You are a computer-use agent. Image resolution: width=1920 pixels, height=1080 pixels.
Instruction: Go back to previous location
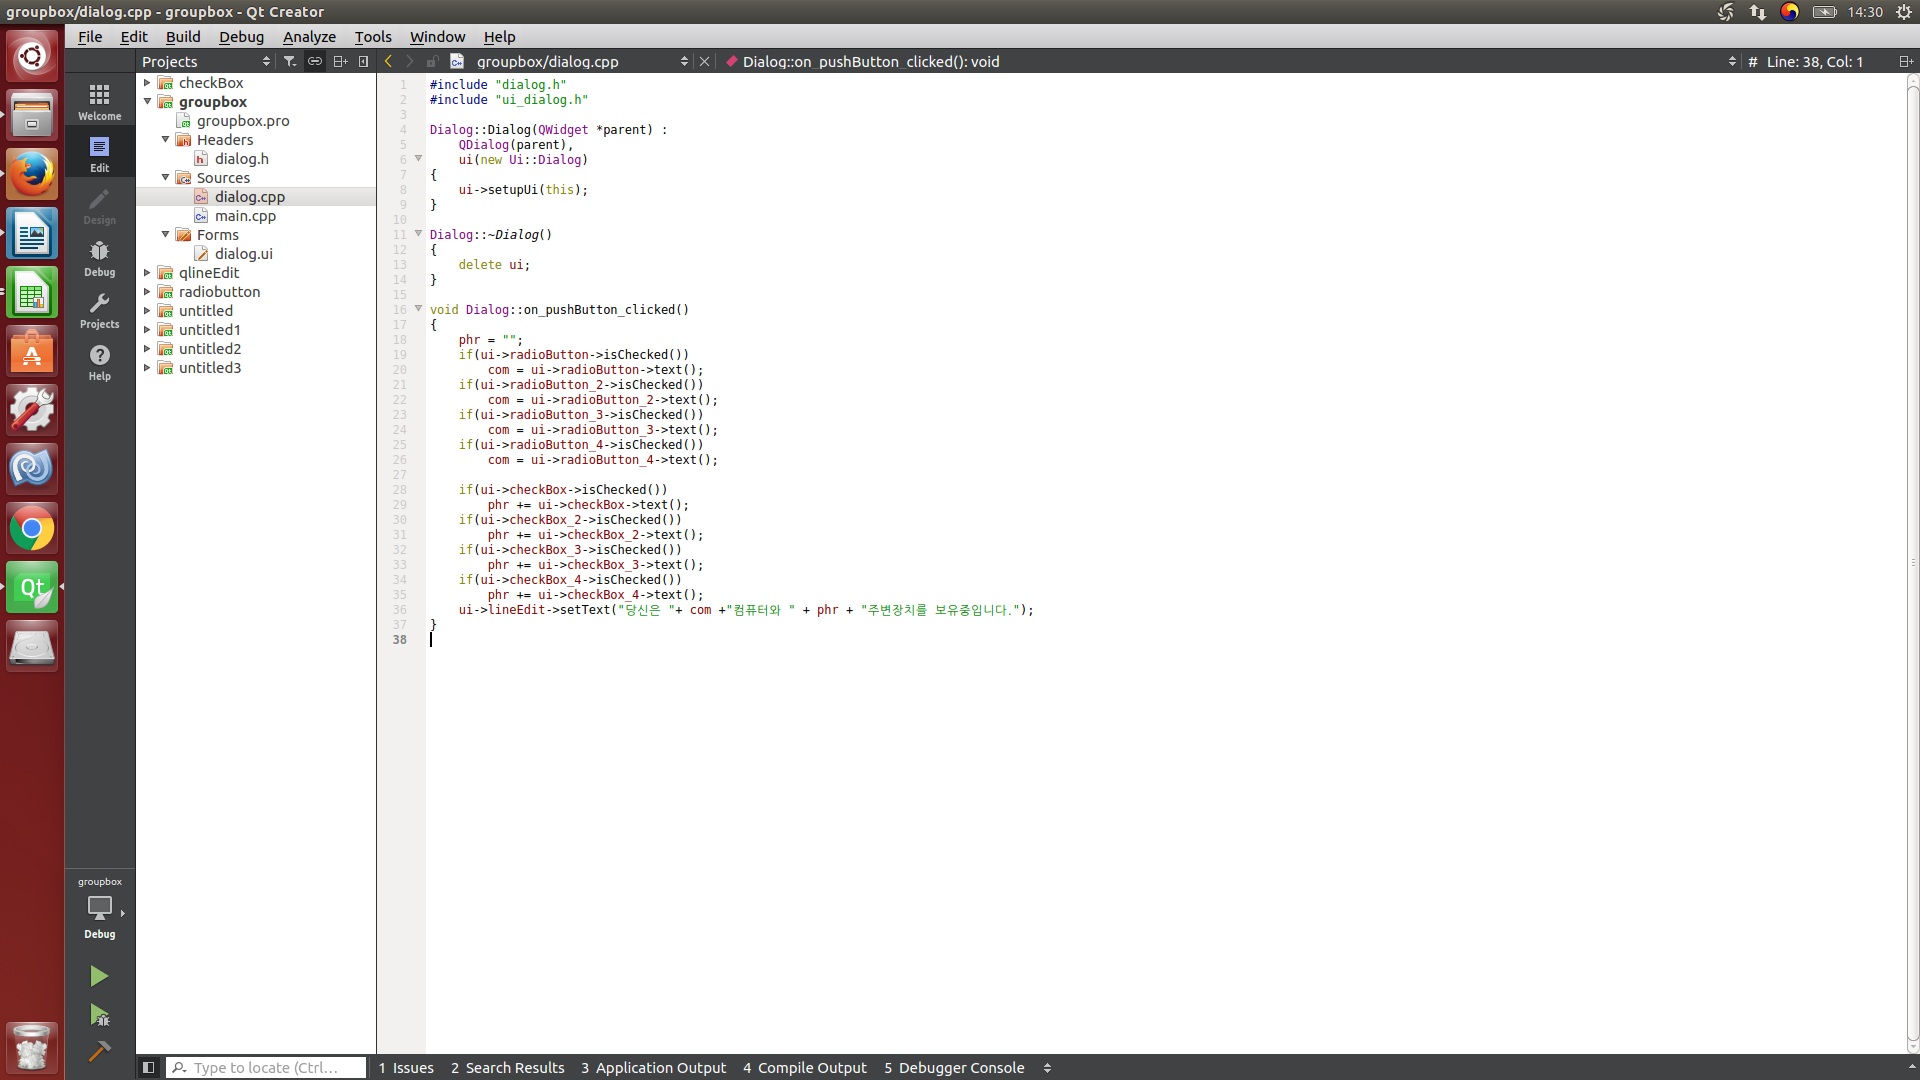(389, 61)
